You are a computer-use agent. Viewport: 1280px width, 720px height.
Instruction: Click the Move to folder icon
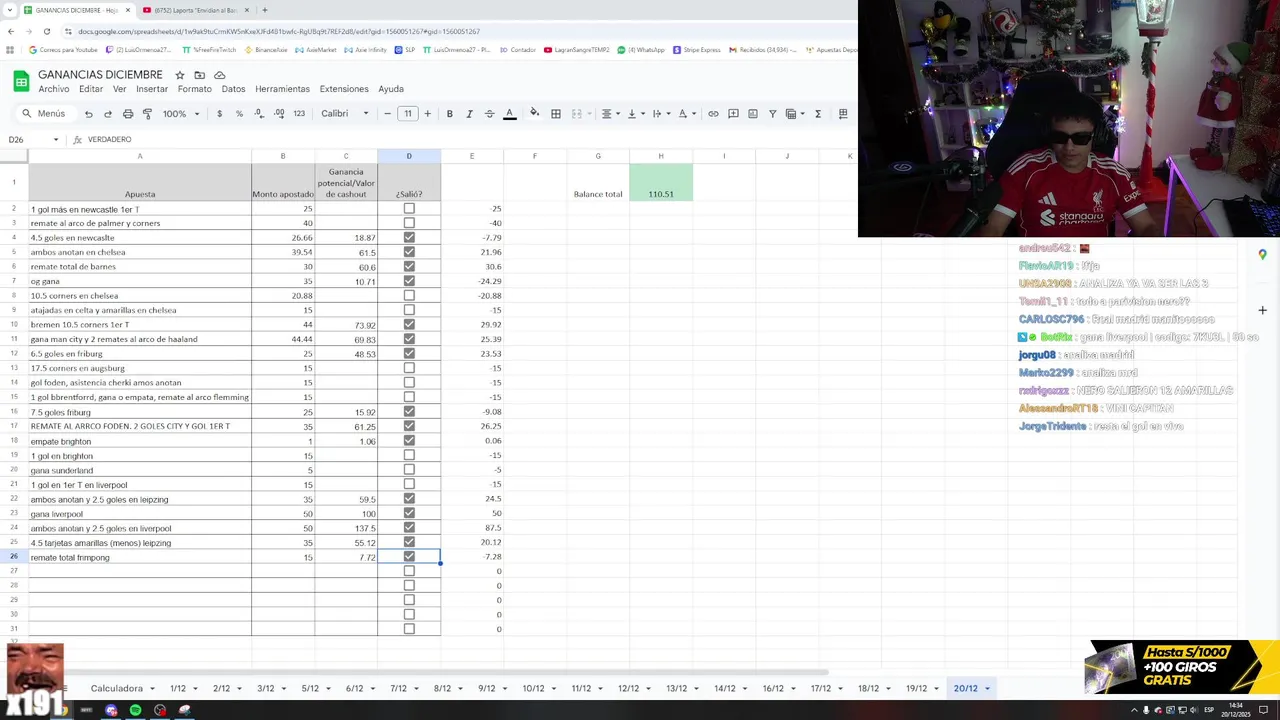(200, 75)
